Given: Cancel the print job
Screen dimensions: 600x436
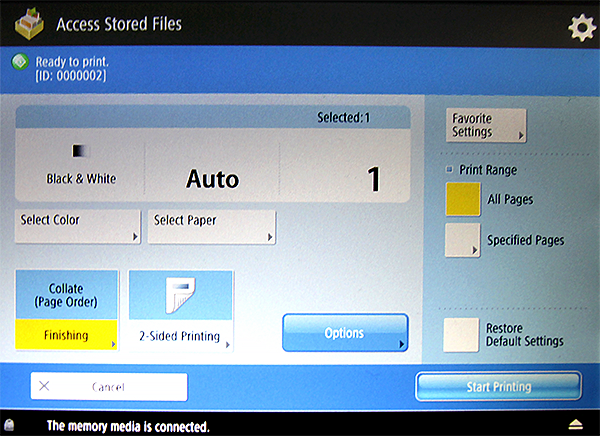Looking at the screenshot, I should (x=109, y=387).
